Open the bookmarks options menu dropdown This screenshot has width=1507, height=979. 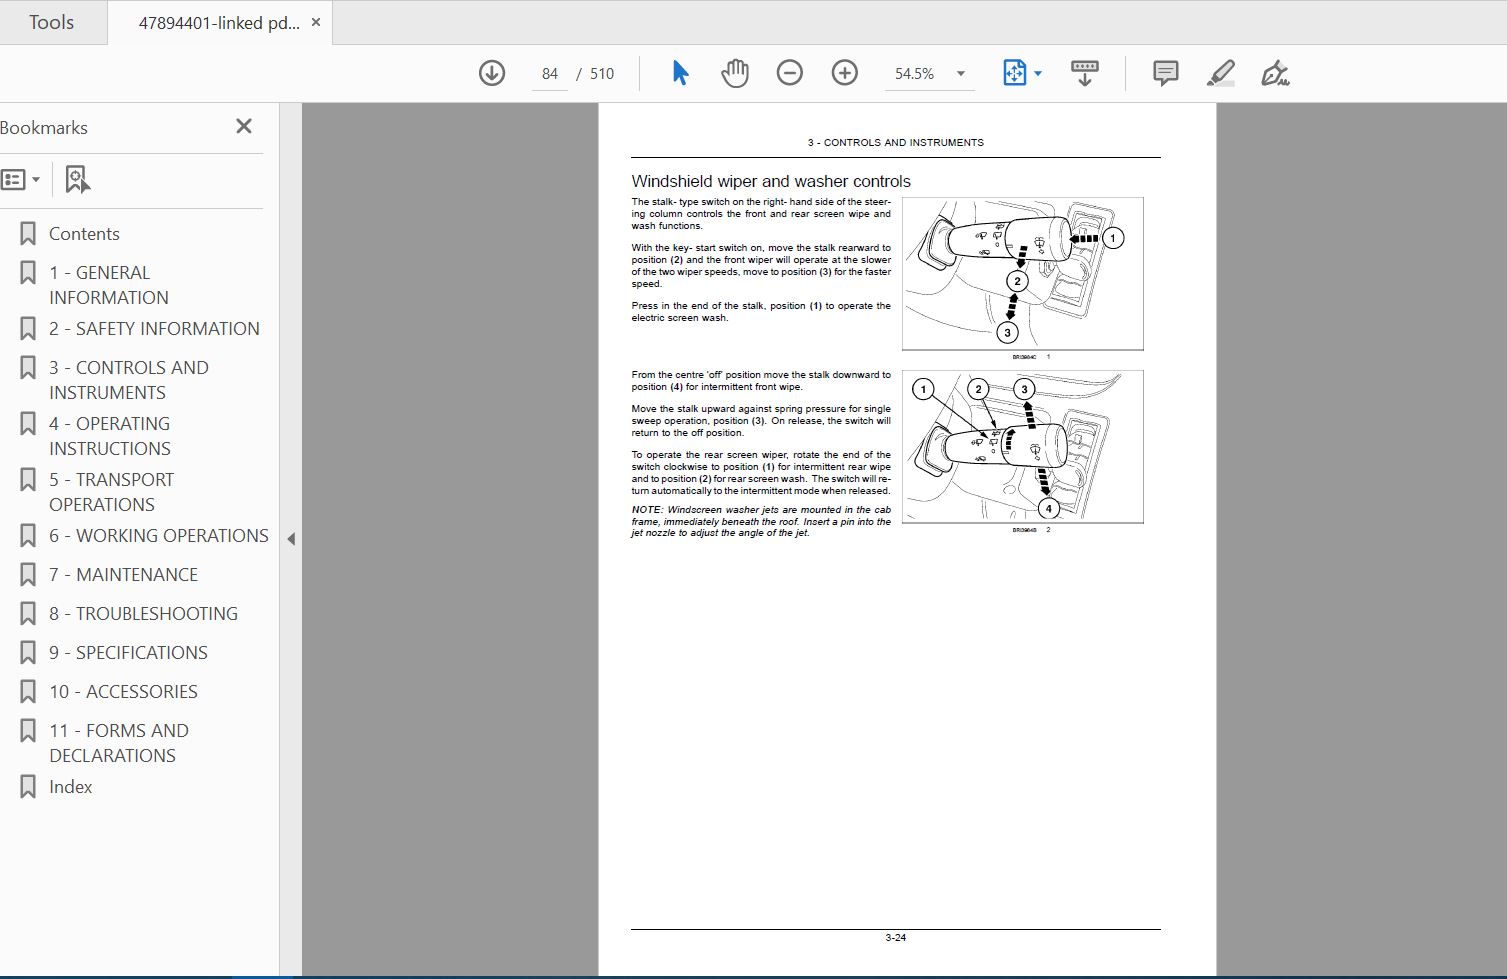[21, 180]
